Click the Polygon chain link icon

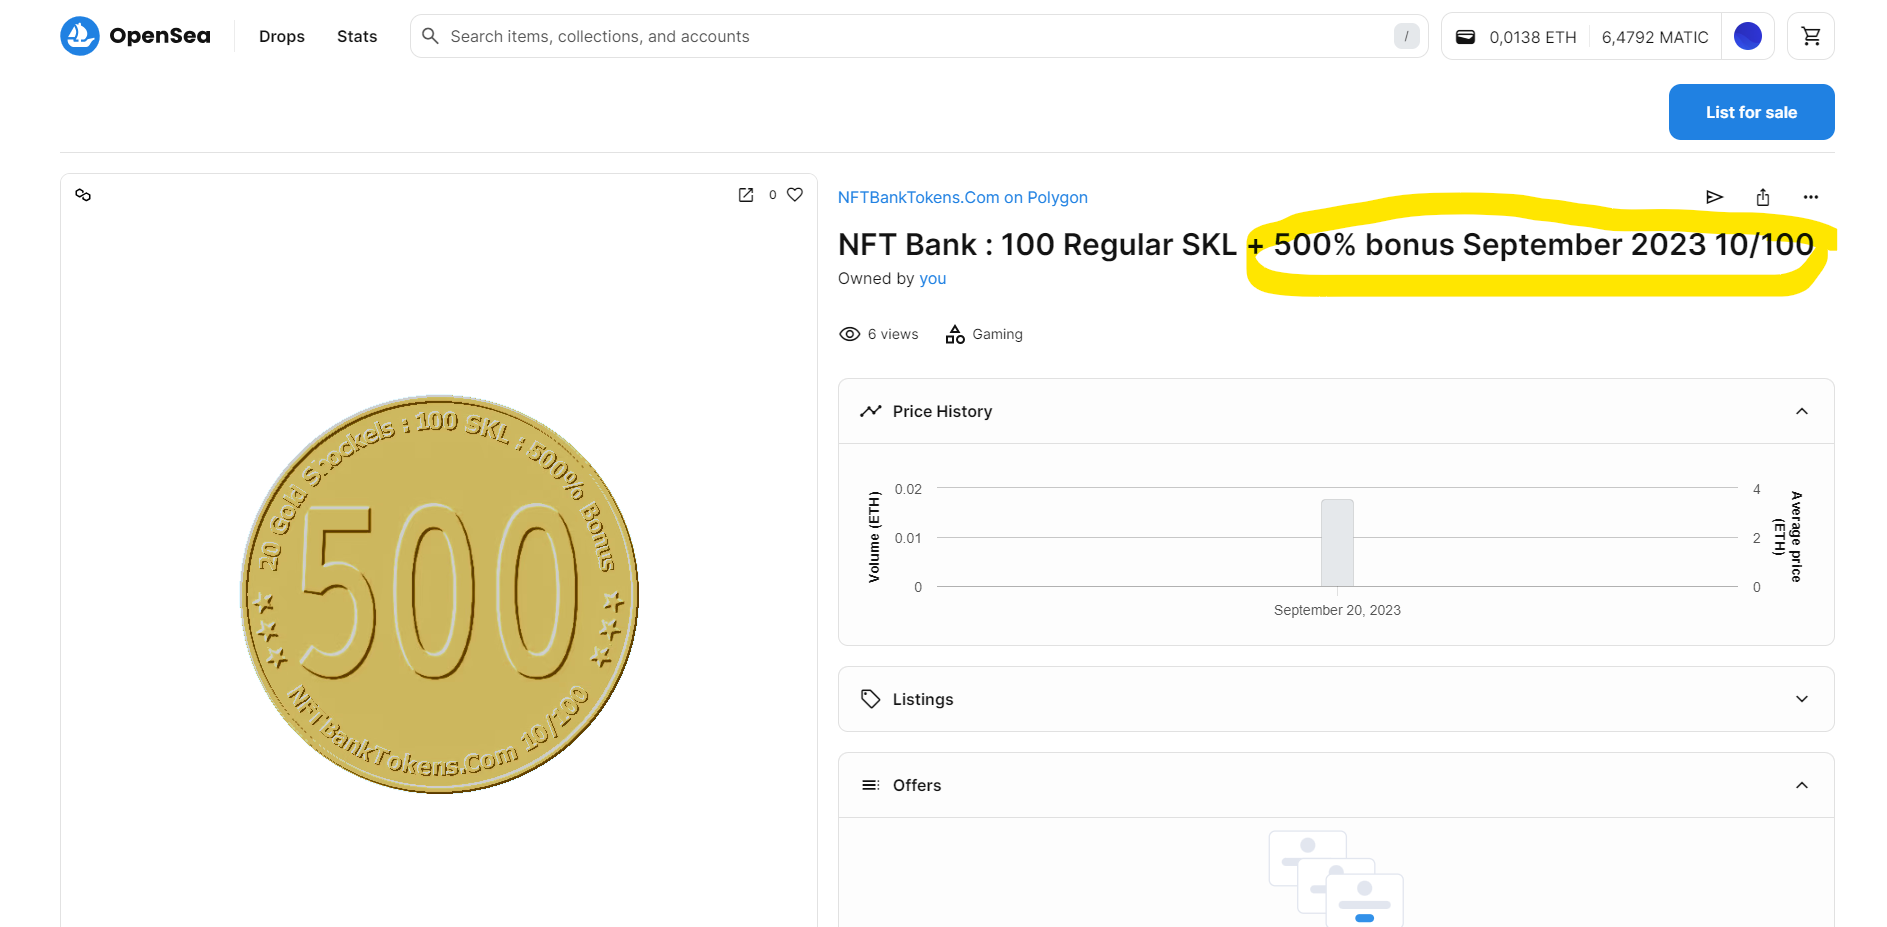pos(83,195)
